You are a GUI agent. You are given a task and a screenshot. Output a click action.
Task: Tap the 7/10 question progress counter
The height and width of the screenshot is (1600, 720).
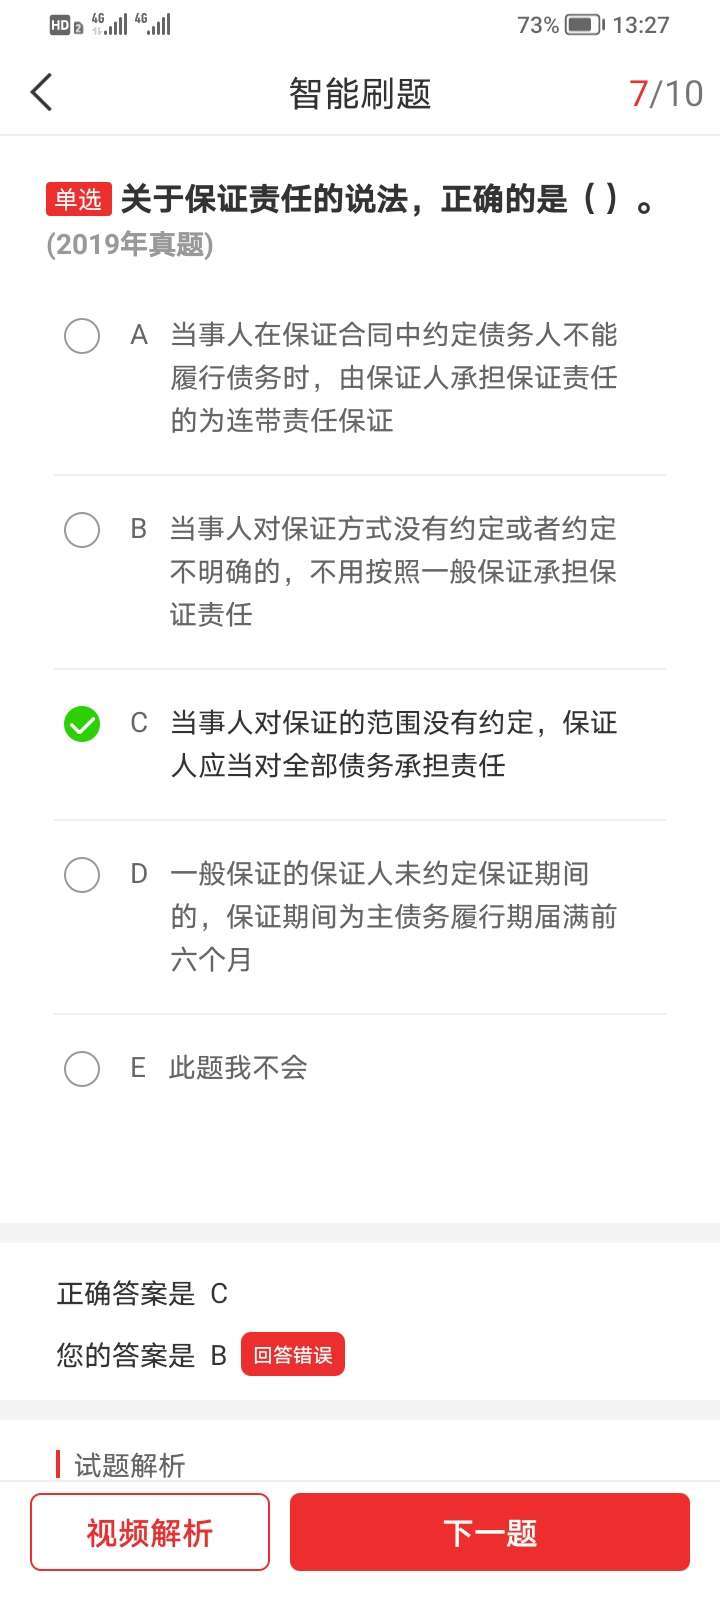[666, 94]
